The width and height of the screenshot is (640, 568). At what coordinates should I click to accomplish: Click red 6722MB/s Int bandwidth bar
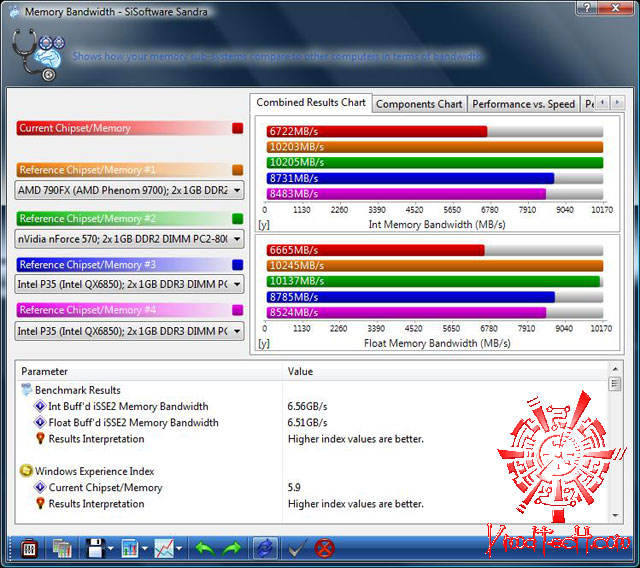tap(377, 131)
